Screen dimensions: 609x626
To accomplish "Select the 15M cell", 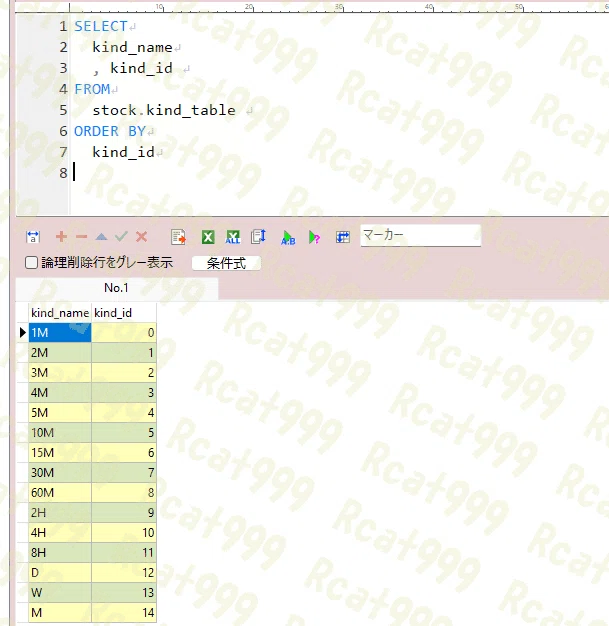I will point(60,452).
